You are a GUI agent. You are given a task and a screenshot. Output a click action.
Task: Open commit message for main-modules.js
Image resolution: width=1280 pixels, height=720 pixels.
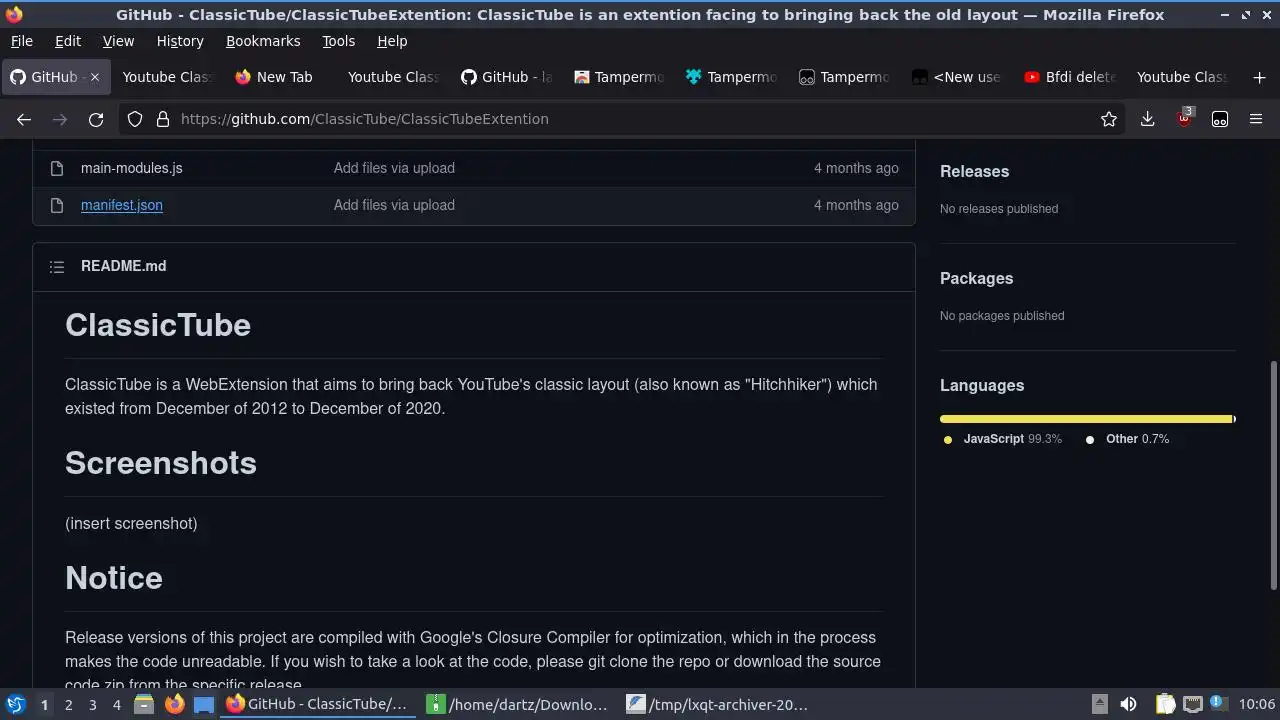pyautogui.click(x=394, y=168)
